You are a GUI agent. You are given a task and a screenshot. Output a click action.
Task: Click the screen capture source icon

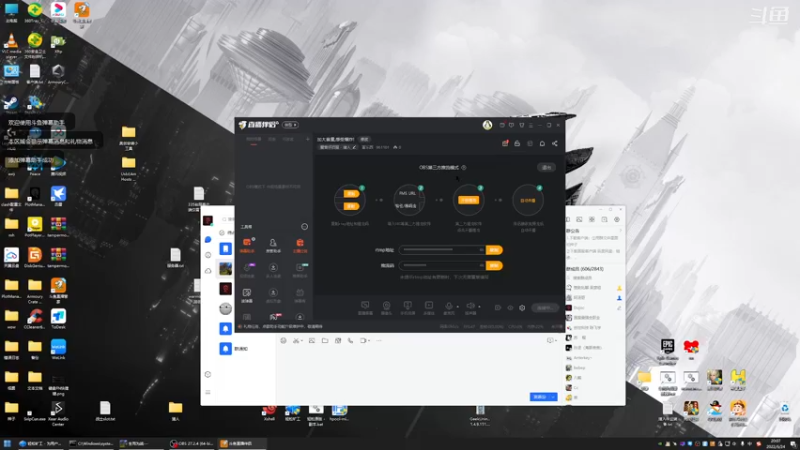(365, 305)
